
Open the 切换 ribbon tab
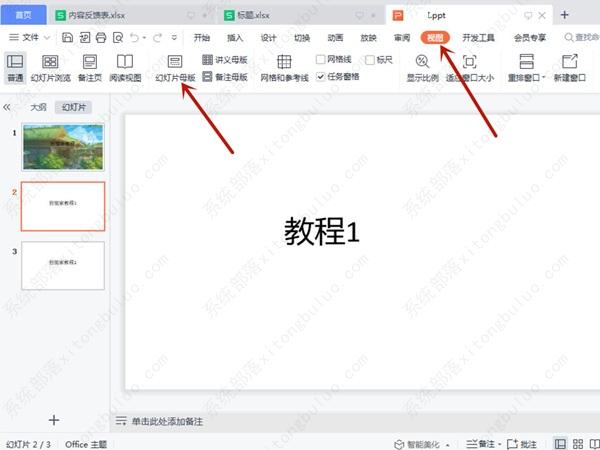pyautogui.click(x=302, y=38)
